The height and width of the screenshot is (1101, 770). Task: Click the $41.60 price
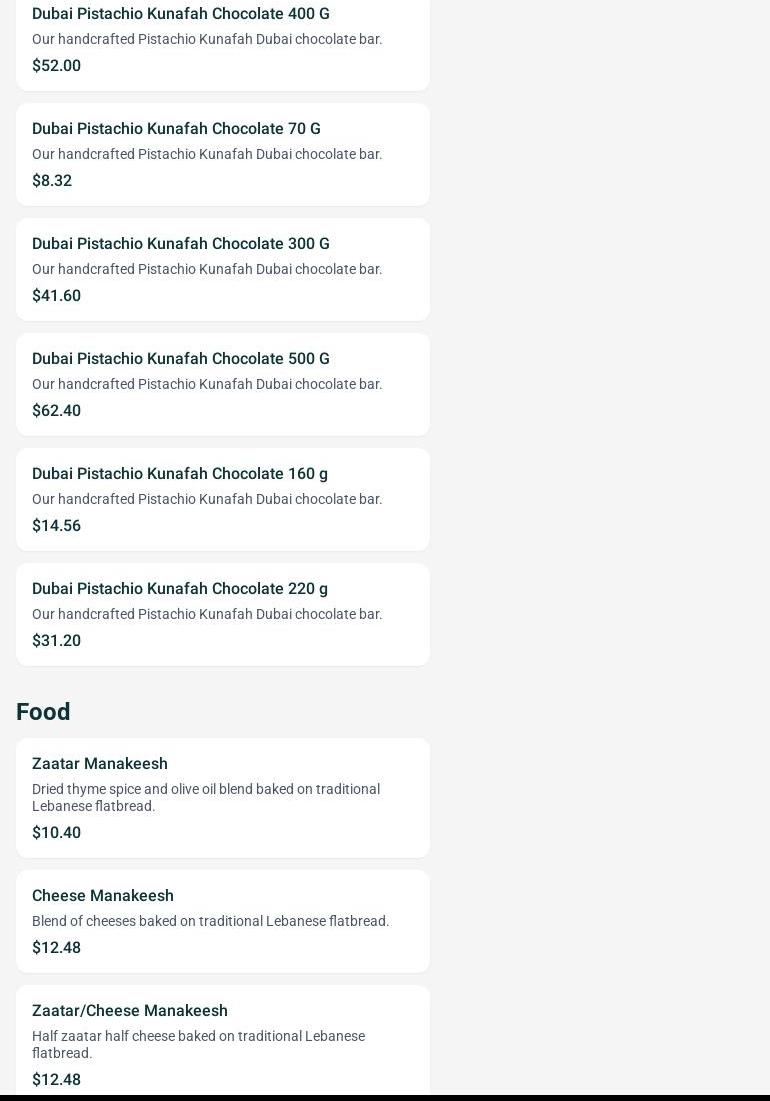[56, 296]
